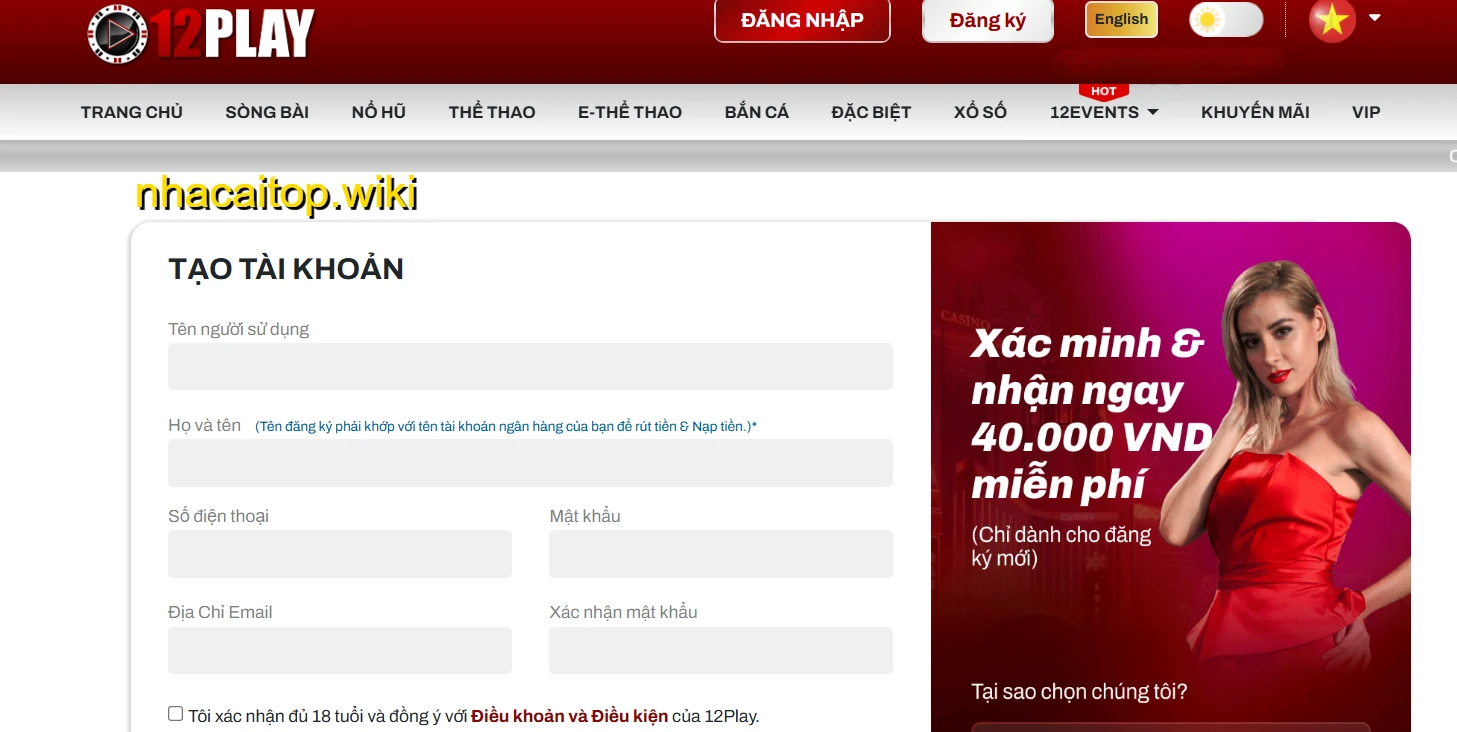Check the 18 tuổi confirmation checkbox
Screen dimensions: 1457x732
176,714
